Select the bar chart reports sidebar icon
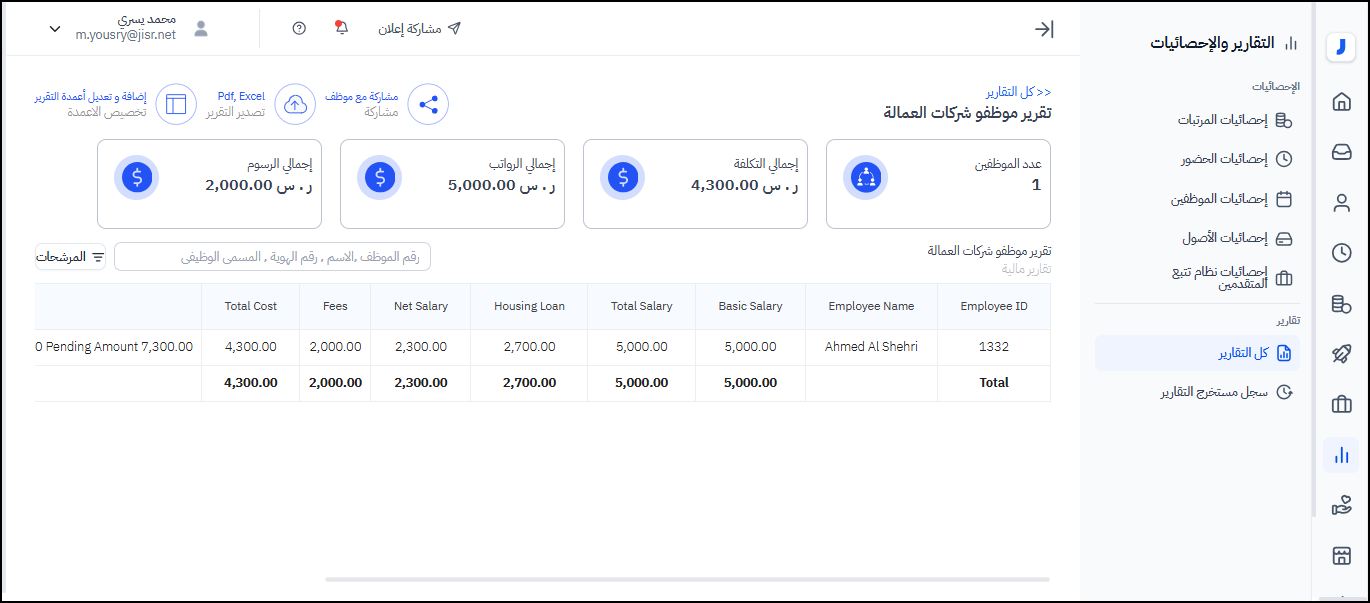Viewport: 1370px width, 603px height. pos(1341,455)
